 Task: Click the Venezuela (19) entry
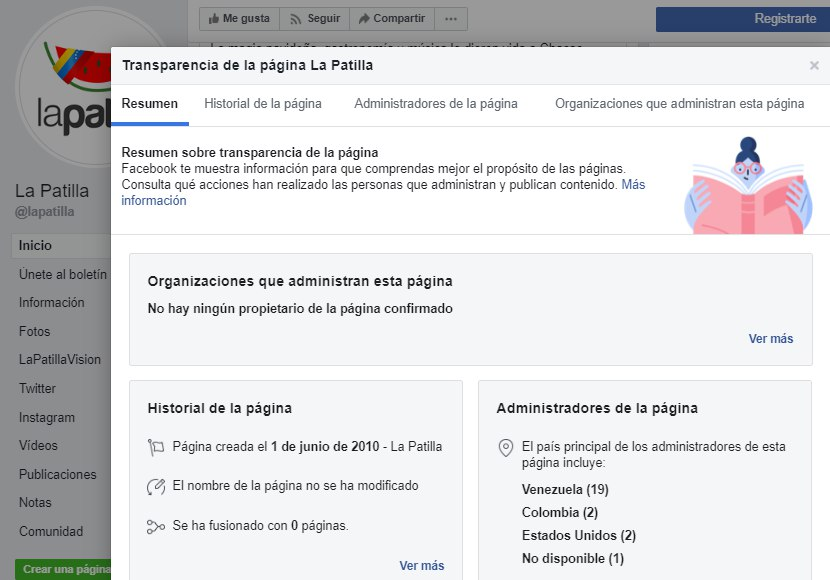pyautogui.click(x=565, y=490)
